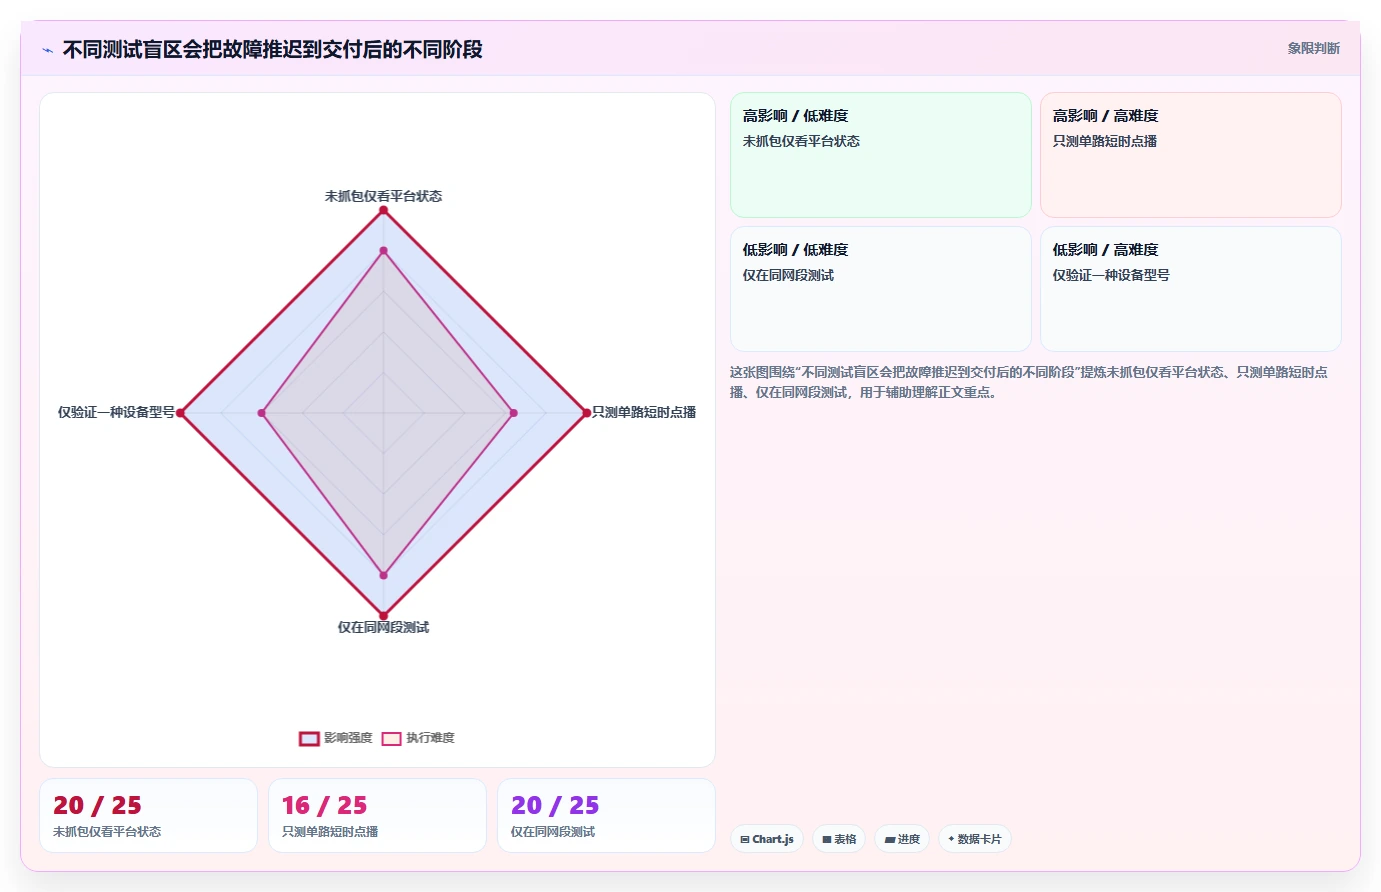Click the outer radar point at right vertex
Screen dimensions: 1381x892
tap(586, 413)
